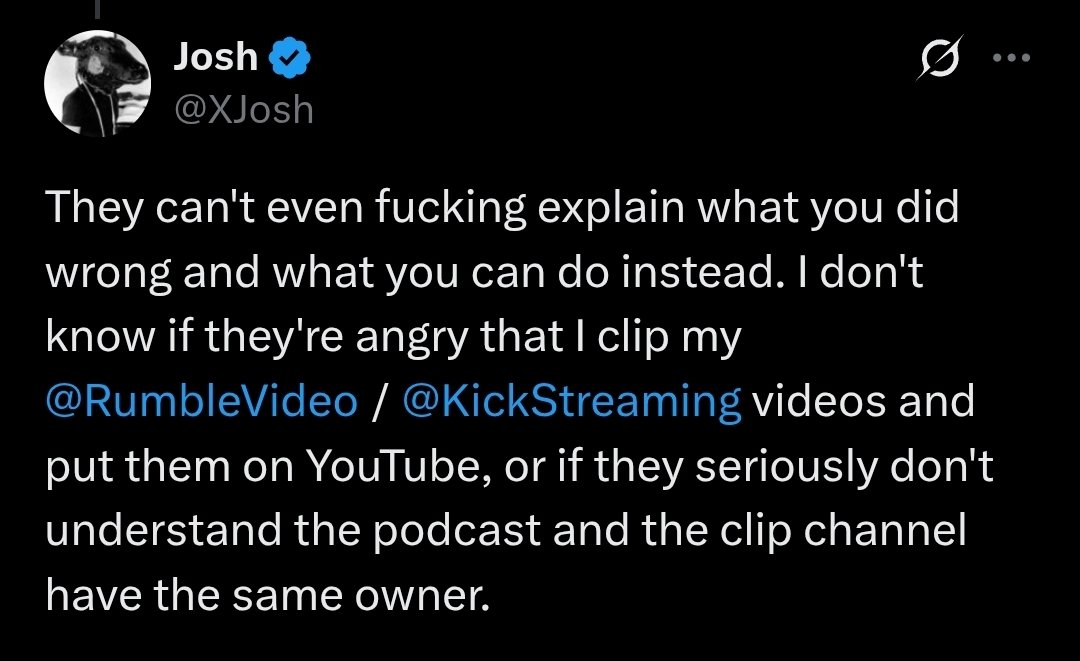Viewport: 1080px width, 661px height.
Task: Select the text "have the same owner."
Action: tap(269, 596)
